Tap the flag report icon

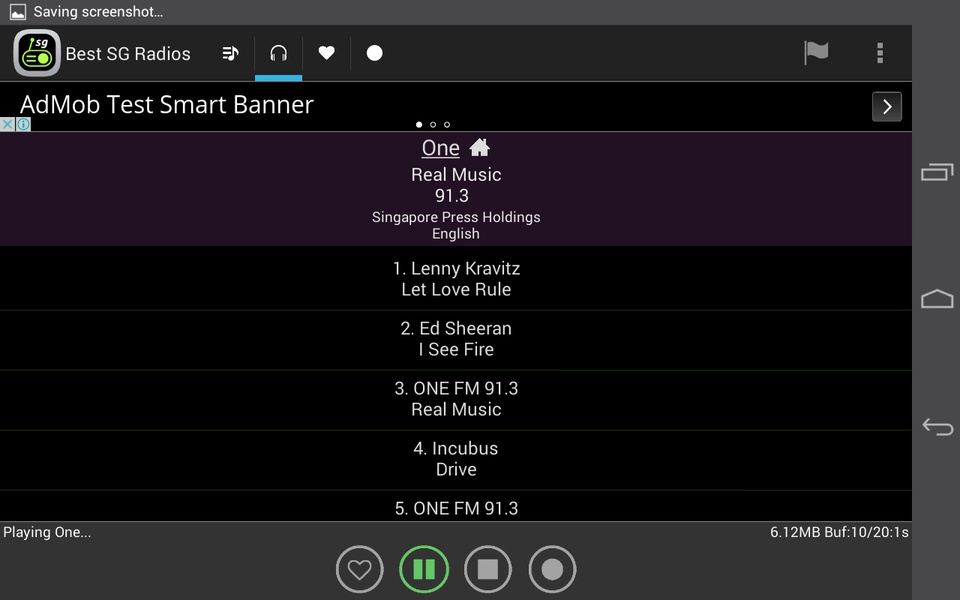[816, 53]
